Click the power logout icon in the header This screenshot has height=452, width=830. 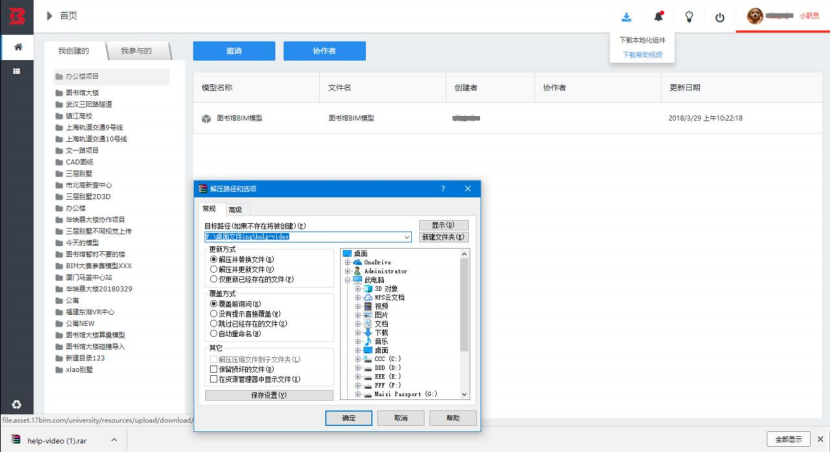click(x=720, y=17)
